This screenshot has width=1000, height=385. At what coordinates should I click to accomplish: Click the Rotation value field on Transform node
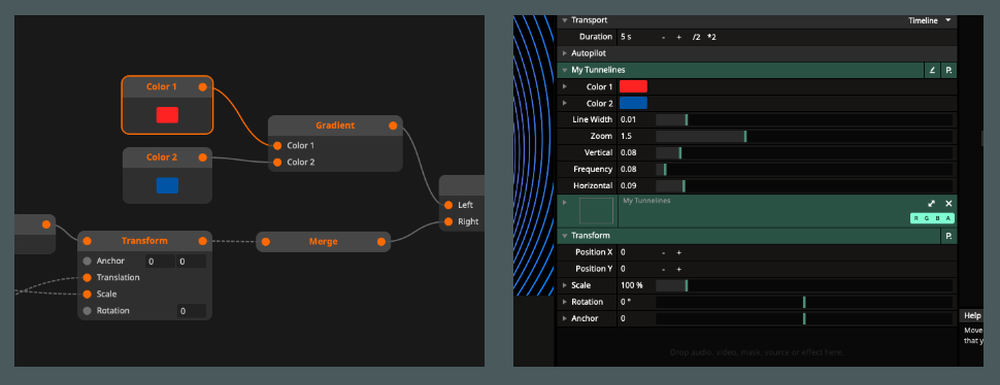pyautogui.click(x=191, y=311)
